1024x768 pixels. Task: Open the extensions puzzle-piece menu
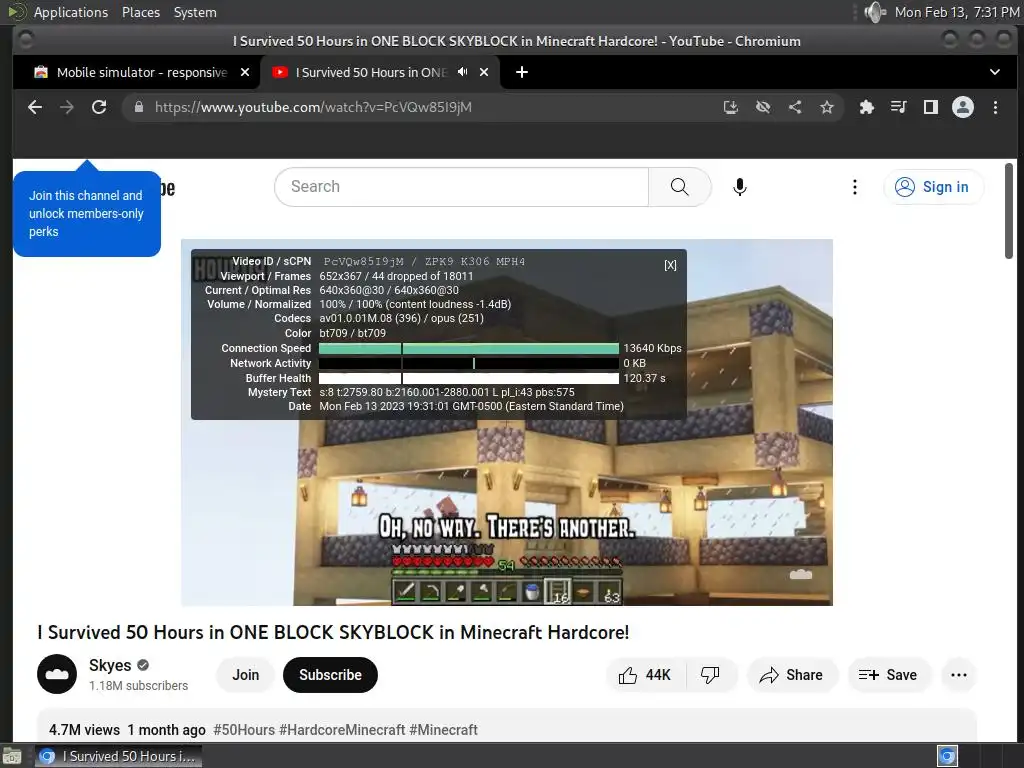867,107
